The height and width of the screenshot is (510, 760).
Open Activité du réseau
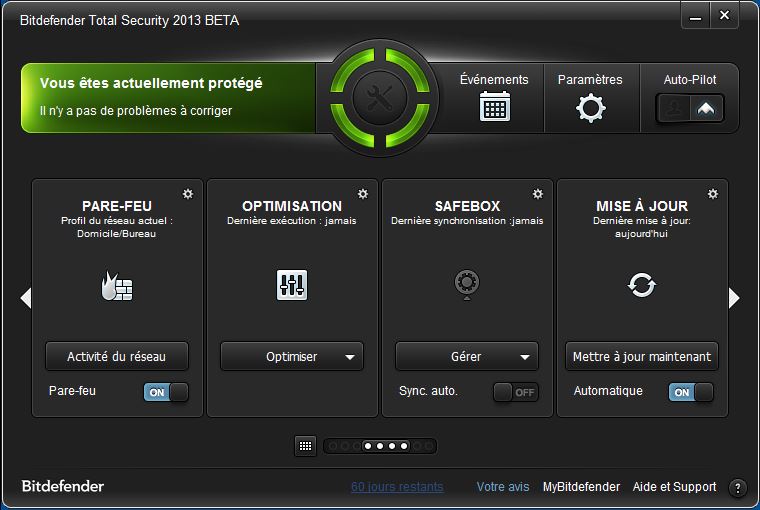click(117, 356)
